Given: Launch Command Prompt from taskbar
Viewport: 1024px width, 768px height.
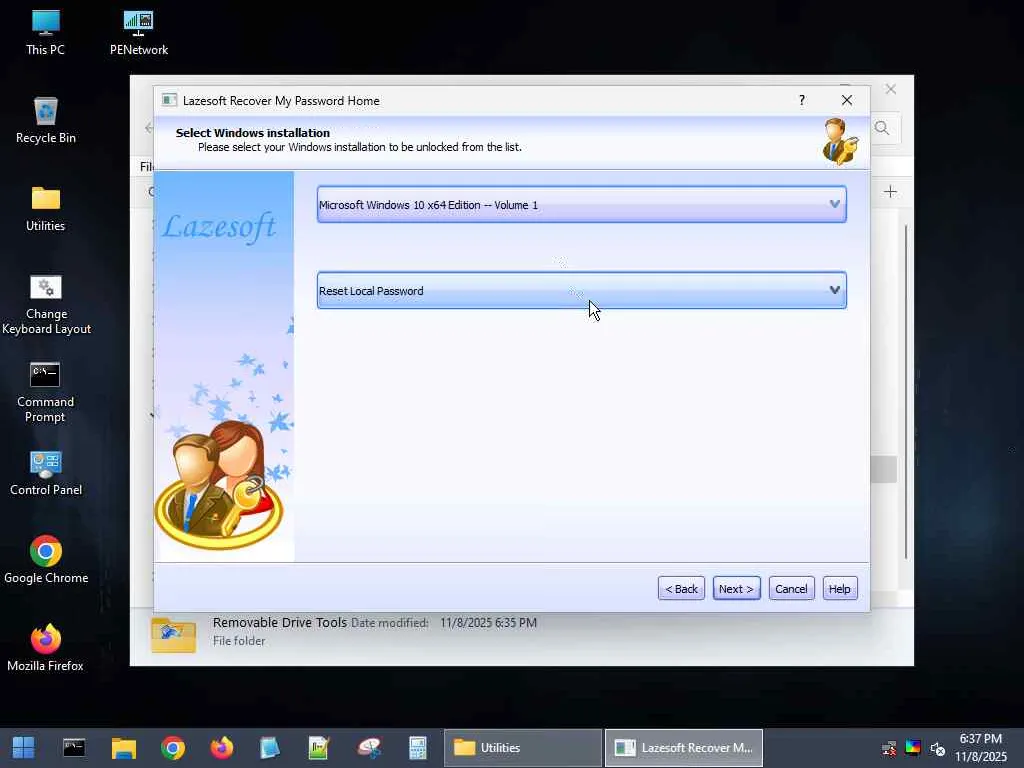Looking at the screenshot, I should pyautogui.click(x=74, y=748).
